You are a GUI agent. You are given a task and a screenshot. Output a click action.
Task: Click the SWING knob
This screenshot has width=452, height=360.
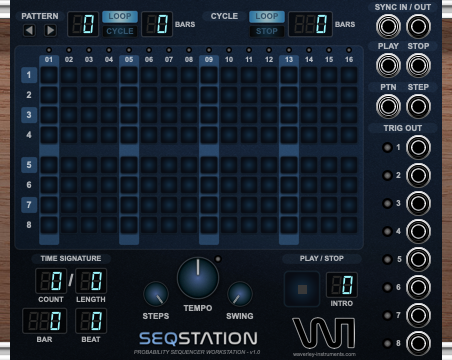tap(240, 294)
